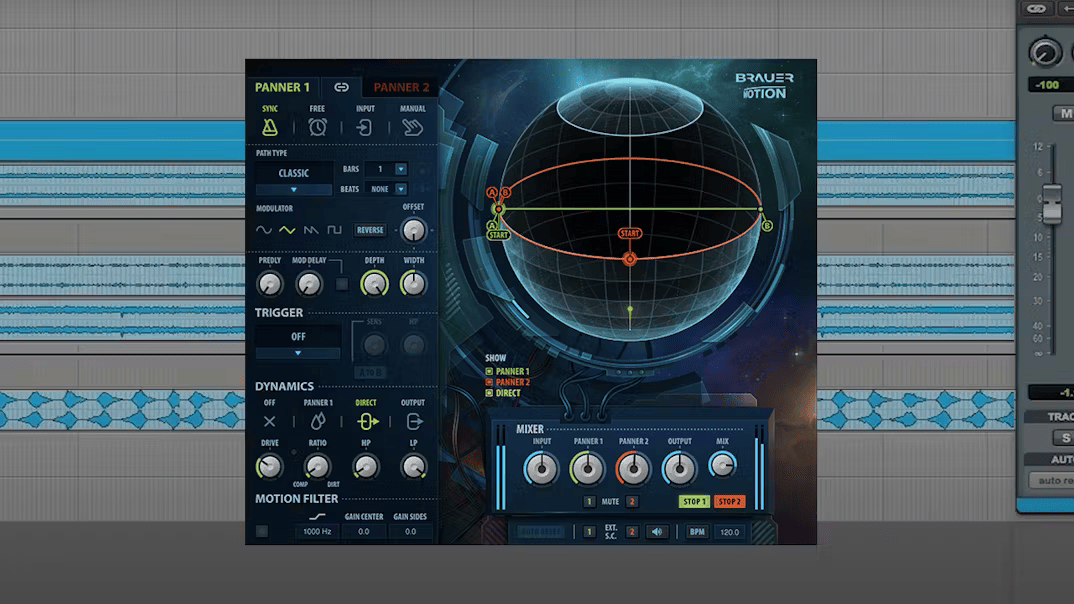Toggle the Mod Delay link square
This screenshot has width=1074, height=604.
(342, 284)
